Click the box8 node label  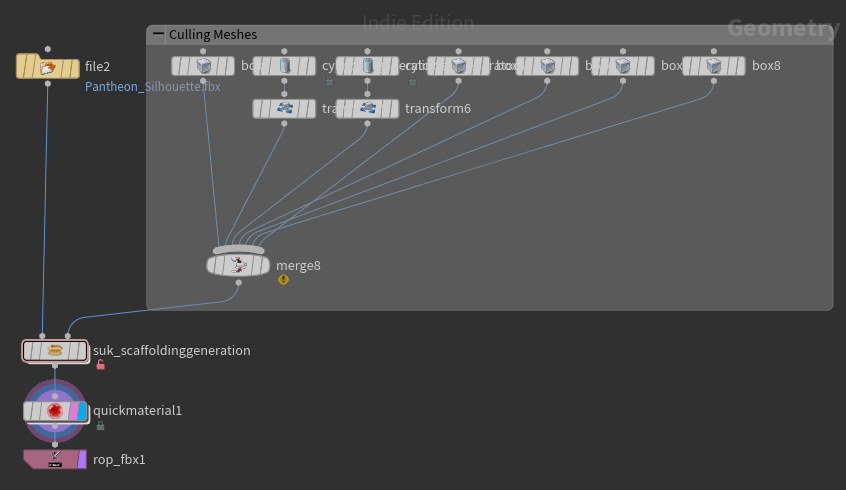[x=766, y=66]
